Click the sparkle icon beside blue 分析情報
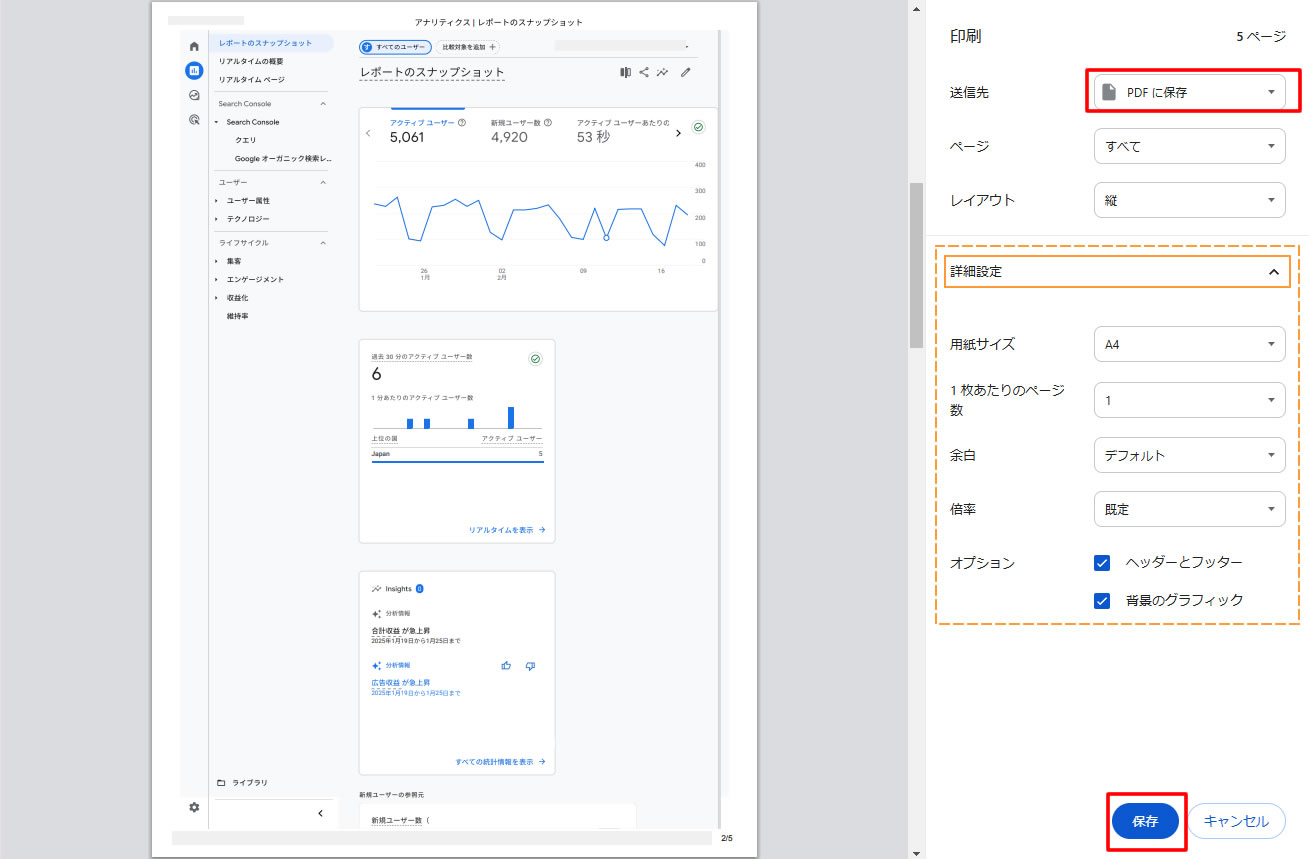 tap(376, 665)
